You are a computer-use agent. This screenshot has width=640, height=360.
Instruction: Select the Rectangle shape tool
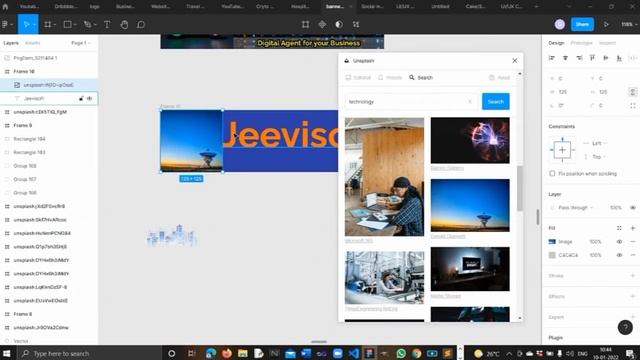[67, 24]
